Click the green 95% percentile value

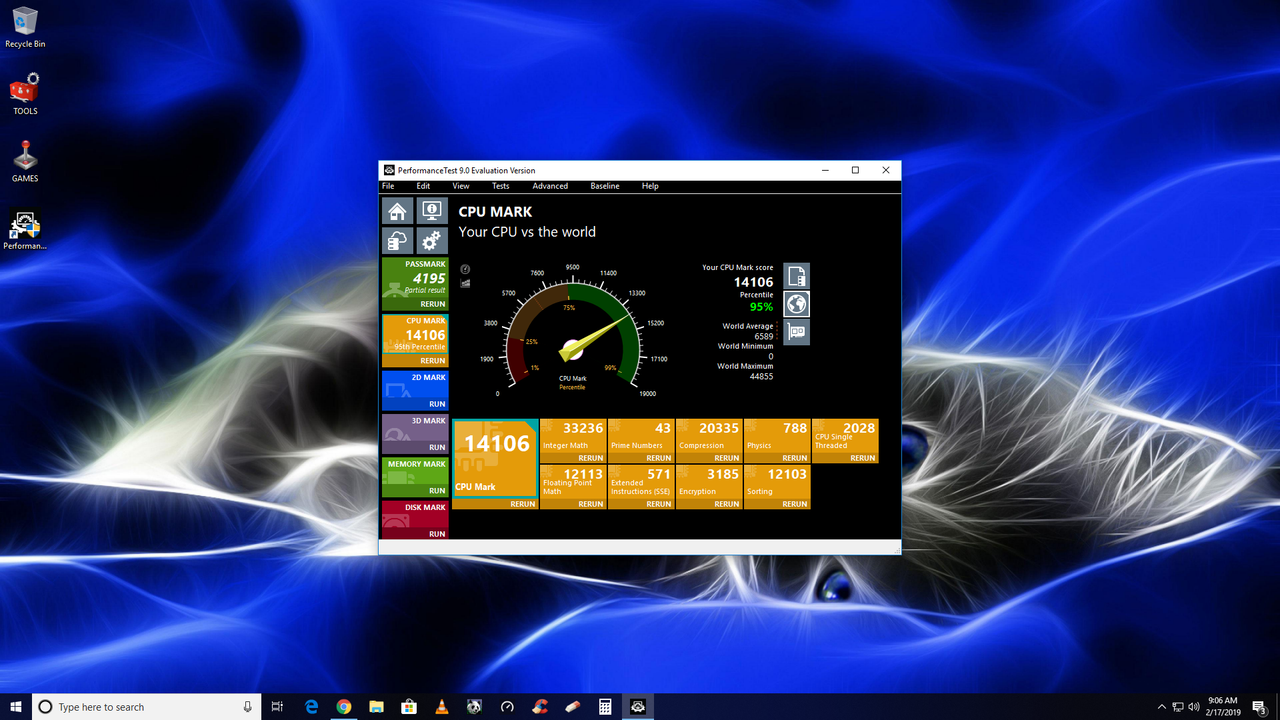point(762,307)
